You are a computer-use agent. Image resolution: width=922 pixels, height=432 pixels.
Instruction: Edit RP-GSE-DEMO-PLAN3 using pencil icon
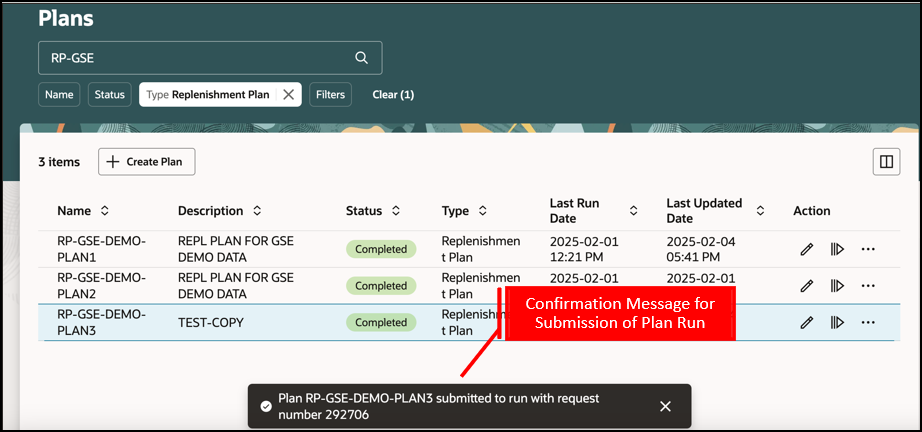tap(807, 322)
